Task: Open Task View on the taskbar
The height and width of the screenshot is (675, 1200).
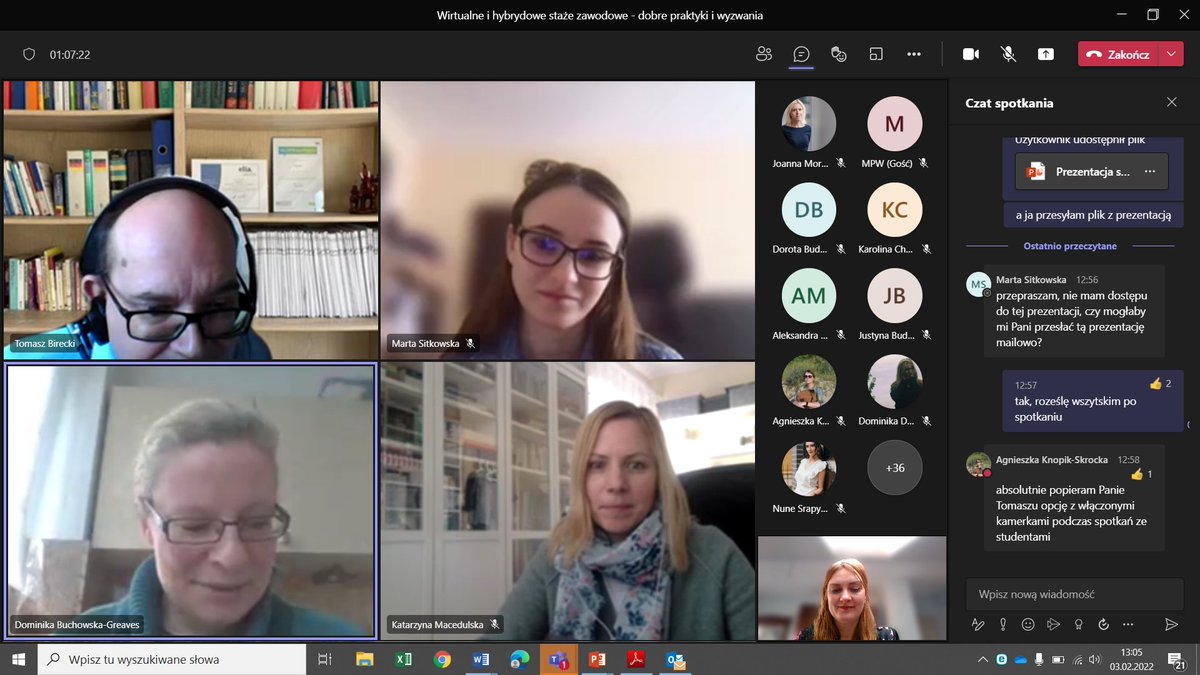Action: [325, 659]
